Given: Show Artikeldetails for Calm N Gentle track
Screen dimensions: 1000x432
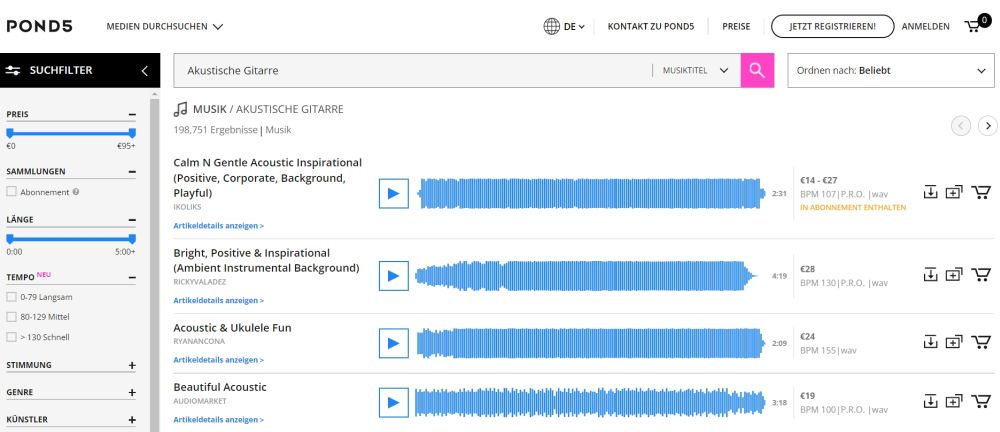Looking at the screenshot, I should pyautogui.click(x=218, y=225).
